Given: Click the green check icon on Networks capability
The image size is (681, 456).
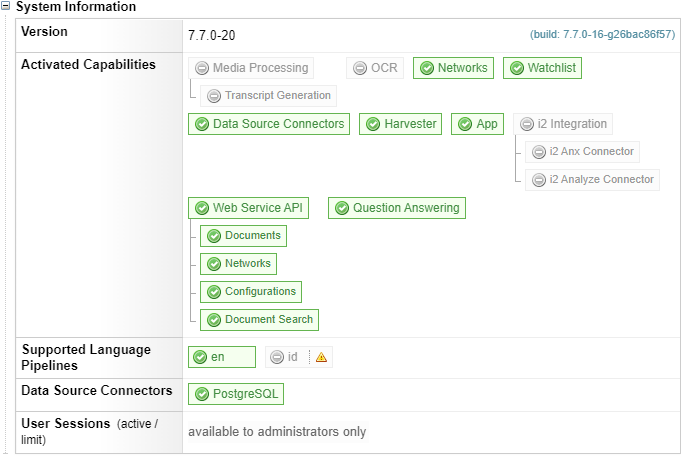Looking at the screenshot, I should click(x=427, y=68).
